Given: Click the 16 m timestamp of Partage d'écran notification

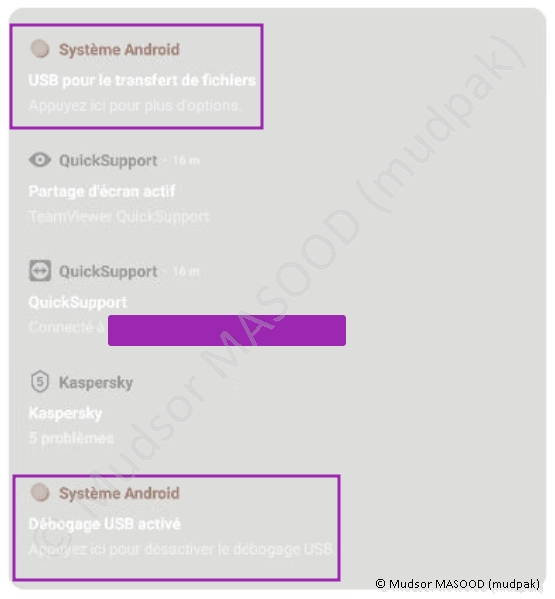Looking at the screenshot, I should click(x=186, y=160).
